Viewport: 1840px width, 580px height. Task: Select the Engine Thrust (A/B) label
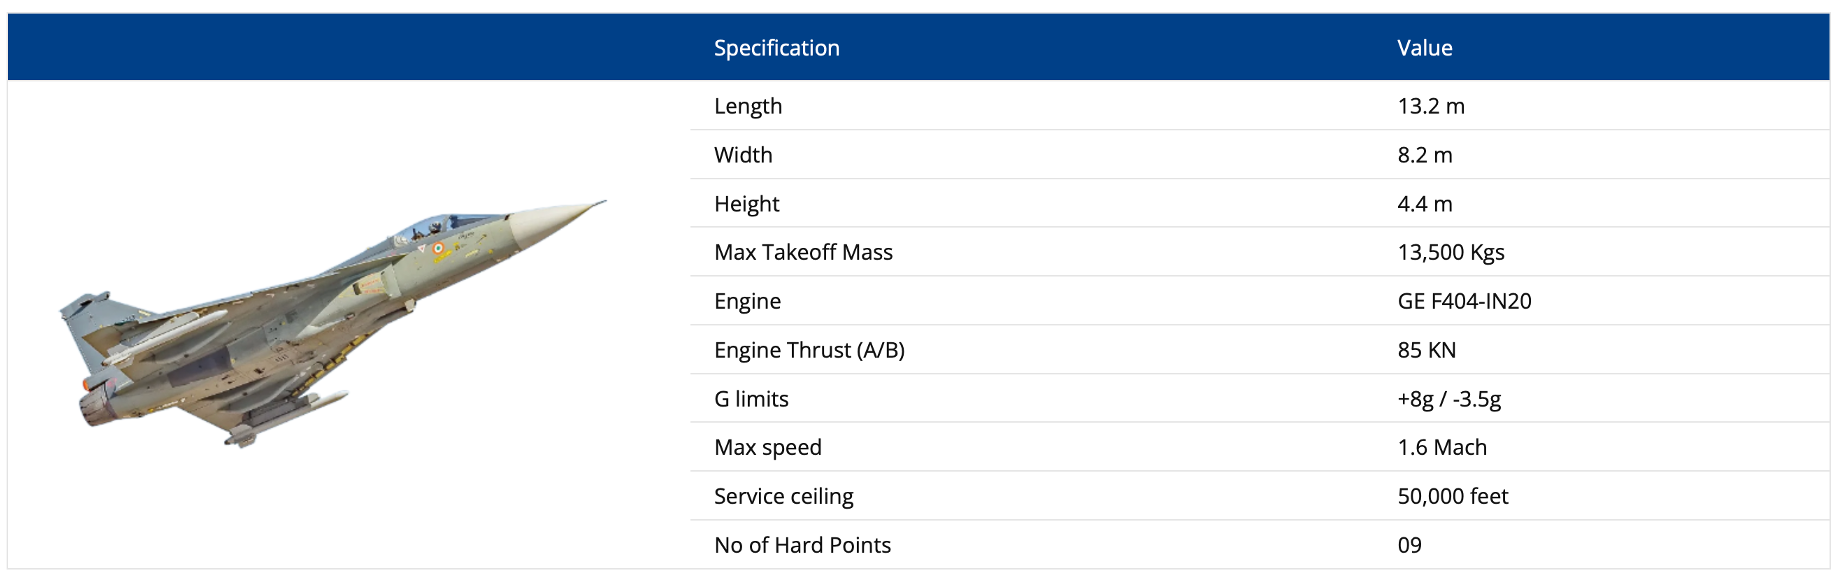pyautogui.click(x=809, y=350)
